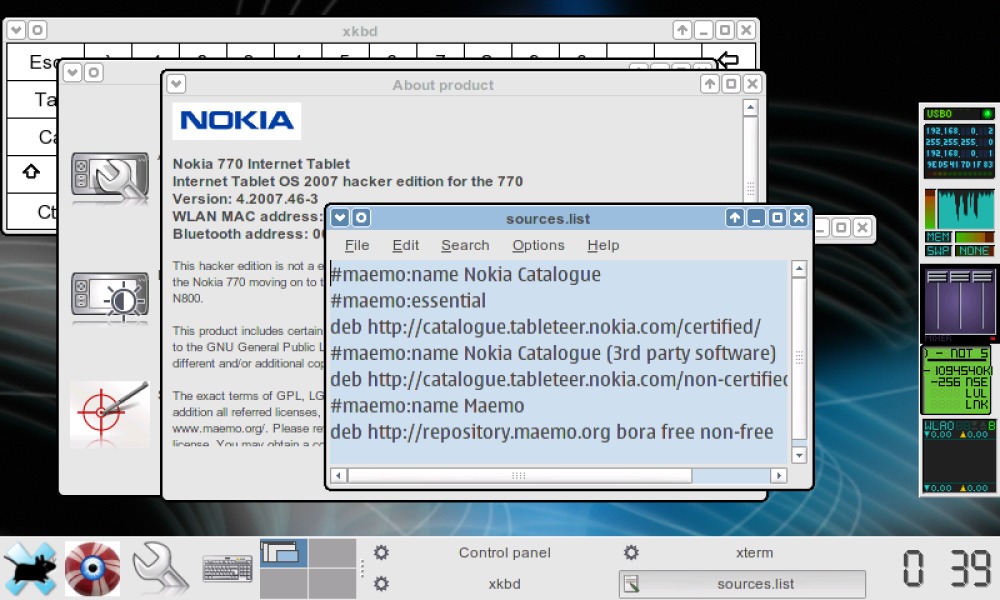Open the screen calibration target applet
Screen dimensions: 1000x600
tap(110, 413)
